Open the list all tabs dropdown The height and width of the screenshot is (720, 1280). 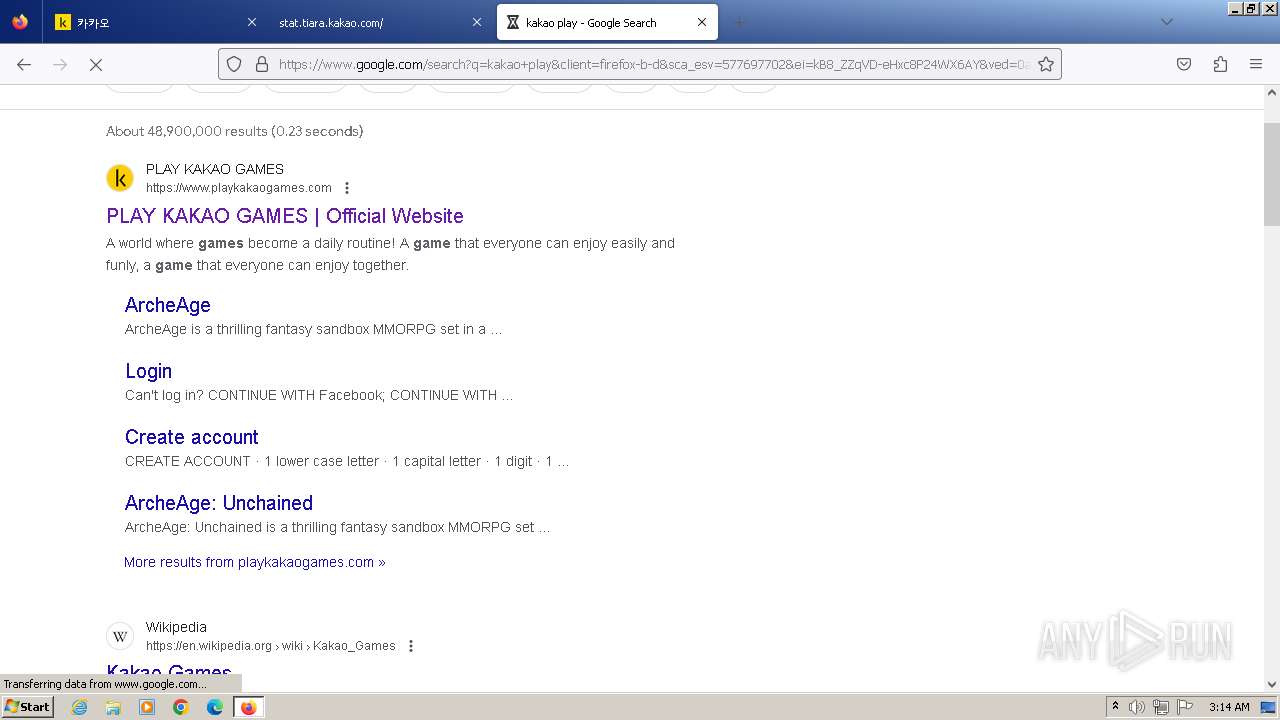(1166, 22)
